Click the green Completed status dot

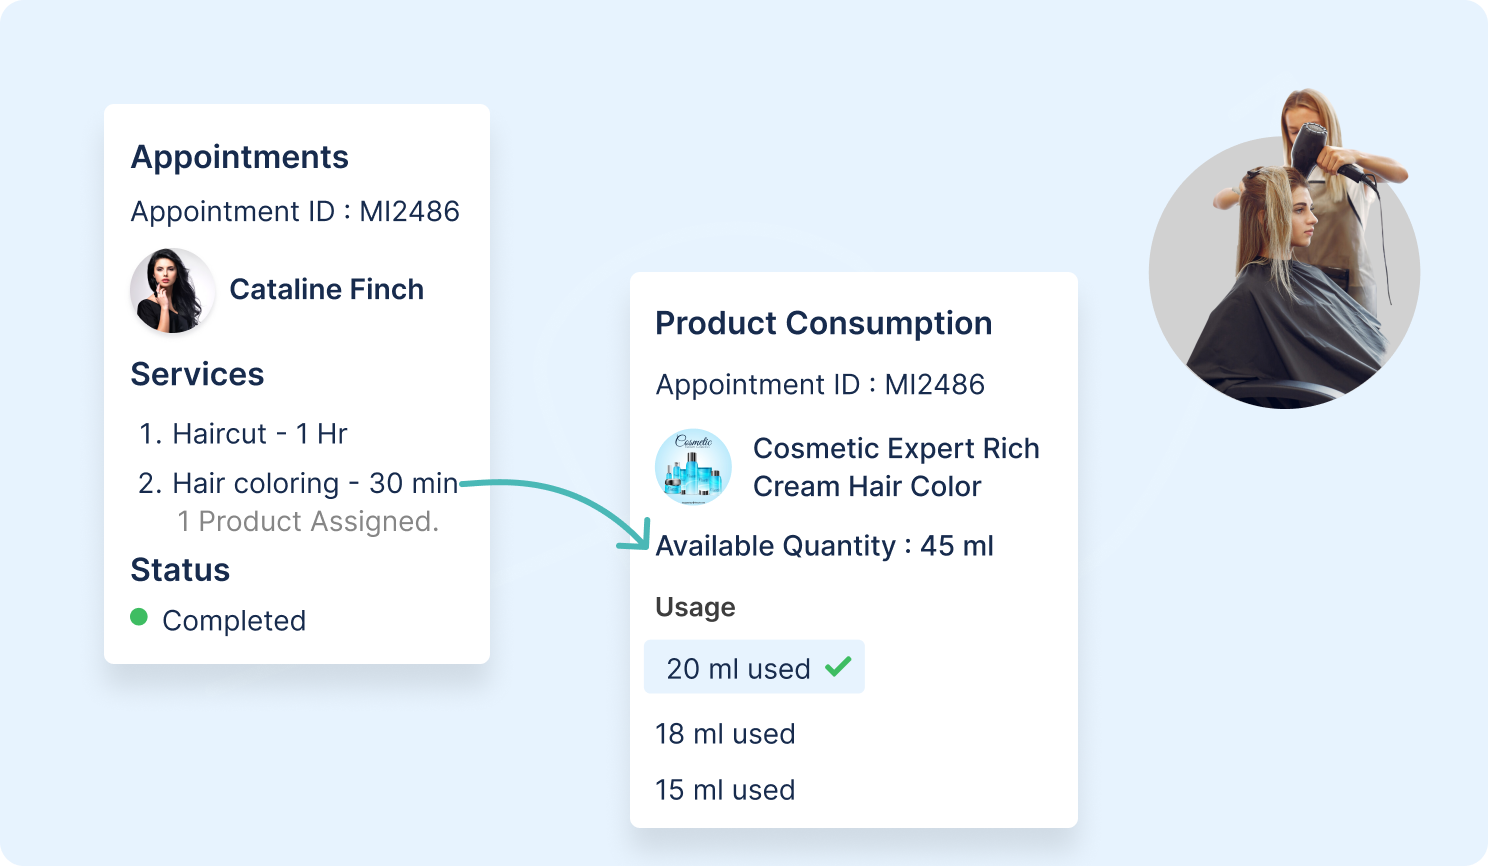(141, 620)
